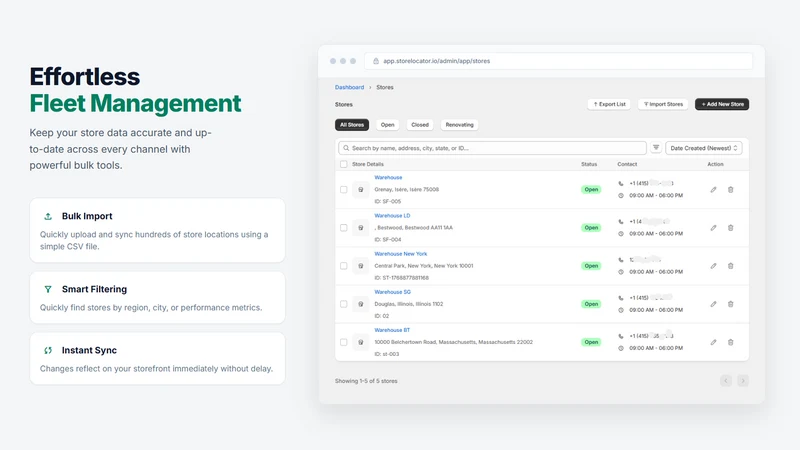This screenshot has height=450, width=800.
Task: Switch to the All Stores tab
Action: 352,125
